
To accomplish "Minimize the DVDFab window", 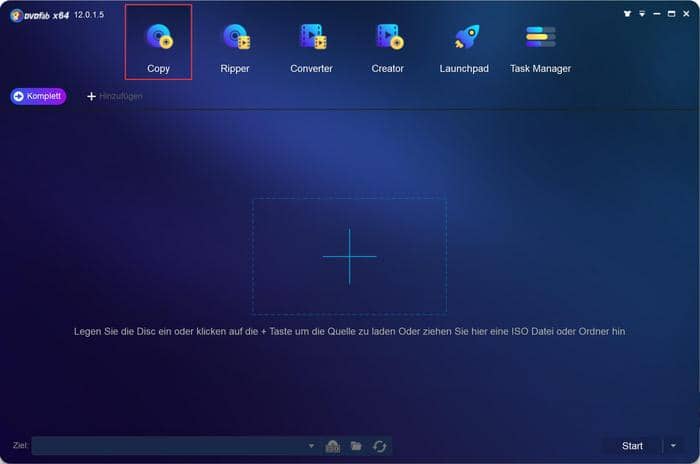I will pos(659,15).
